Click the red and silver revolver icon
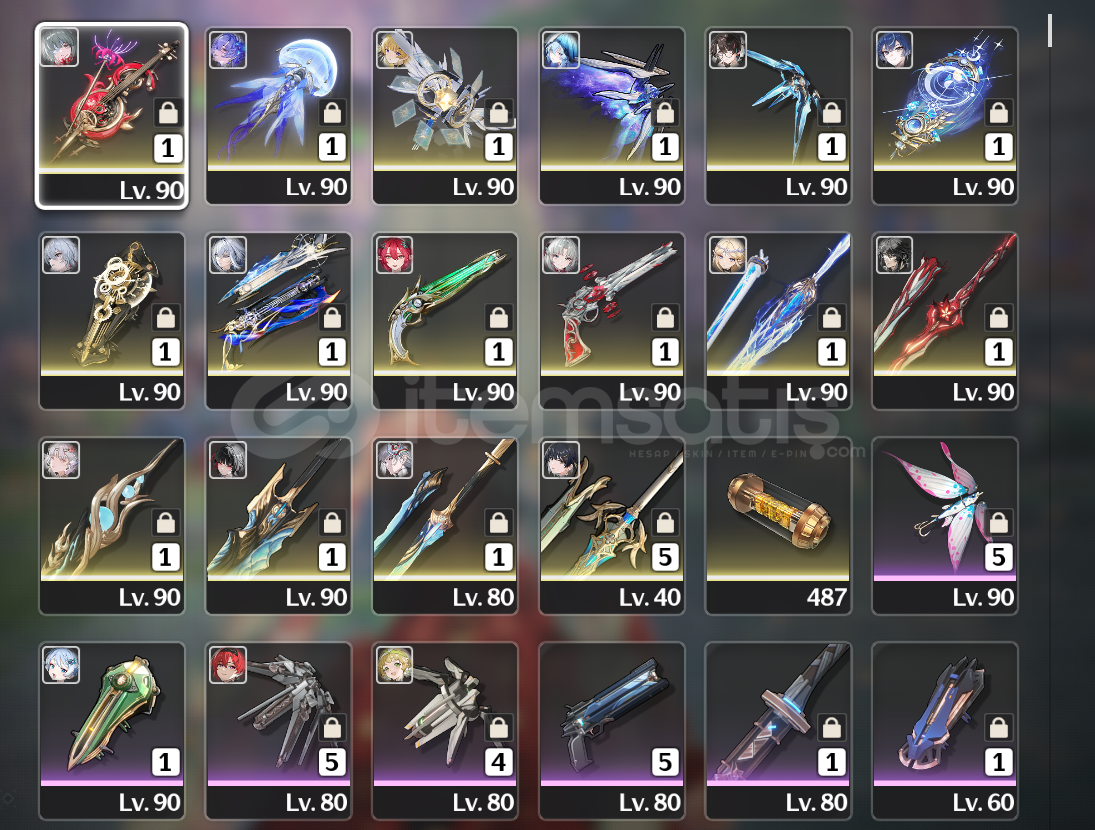This screenshot has width=1095, height=830. click(612, 320)
